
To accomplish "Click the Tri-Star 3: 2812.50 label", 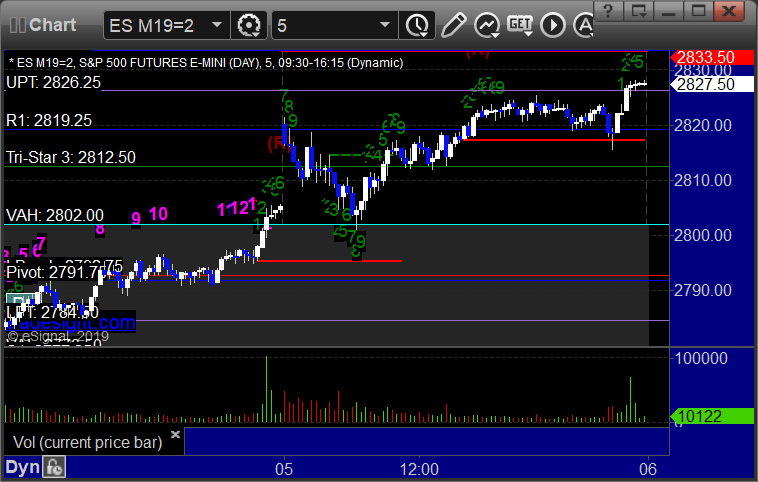I will (71, 157).
